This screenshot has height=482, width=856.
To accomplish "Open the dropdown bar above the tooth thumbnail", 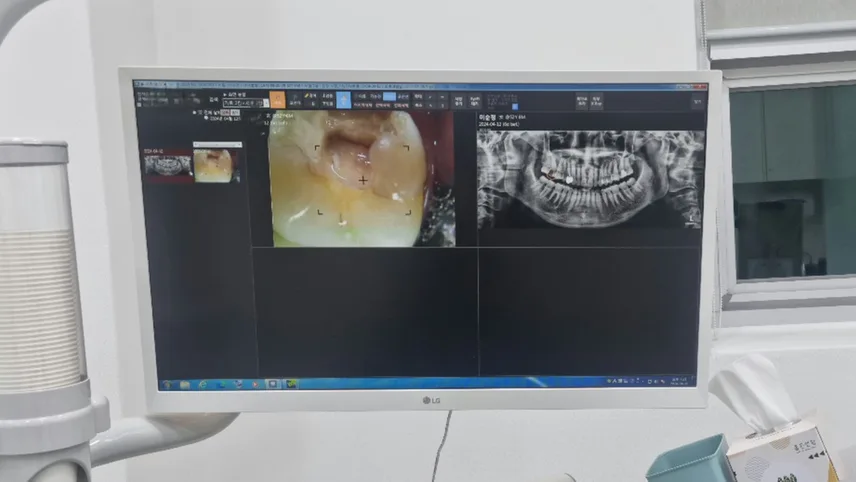I will pyautogui.click(x=217, y=144).
